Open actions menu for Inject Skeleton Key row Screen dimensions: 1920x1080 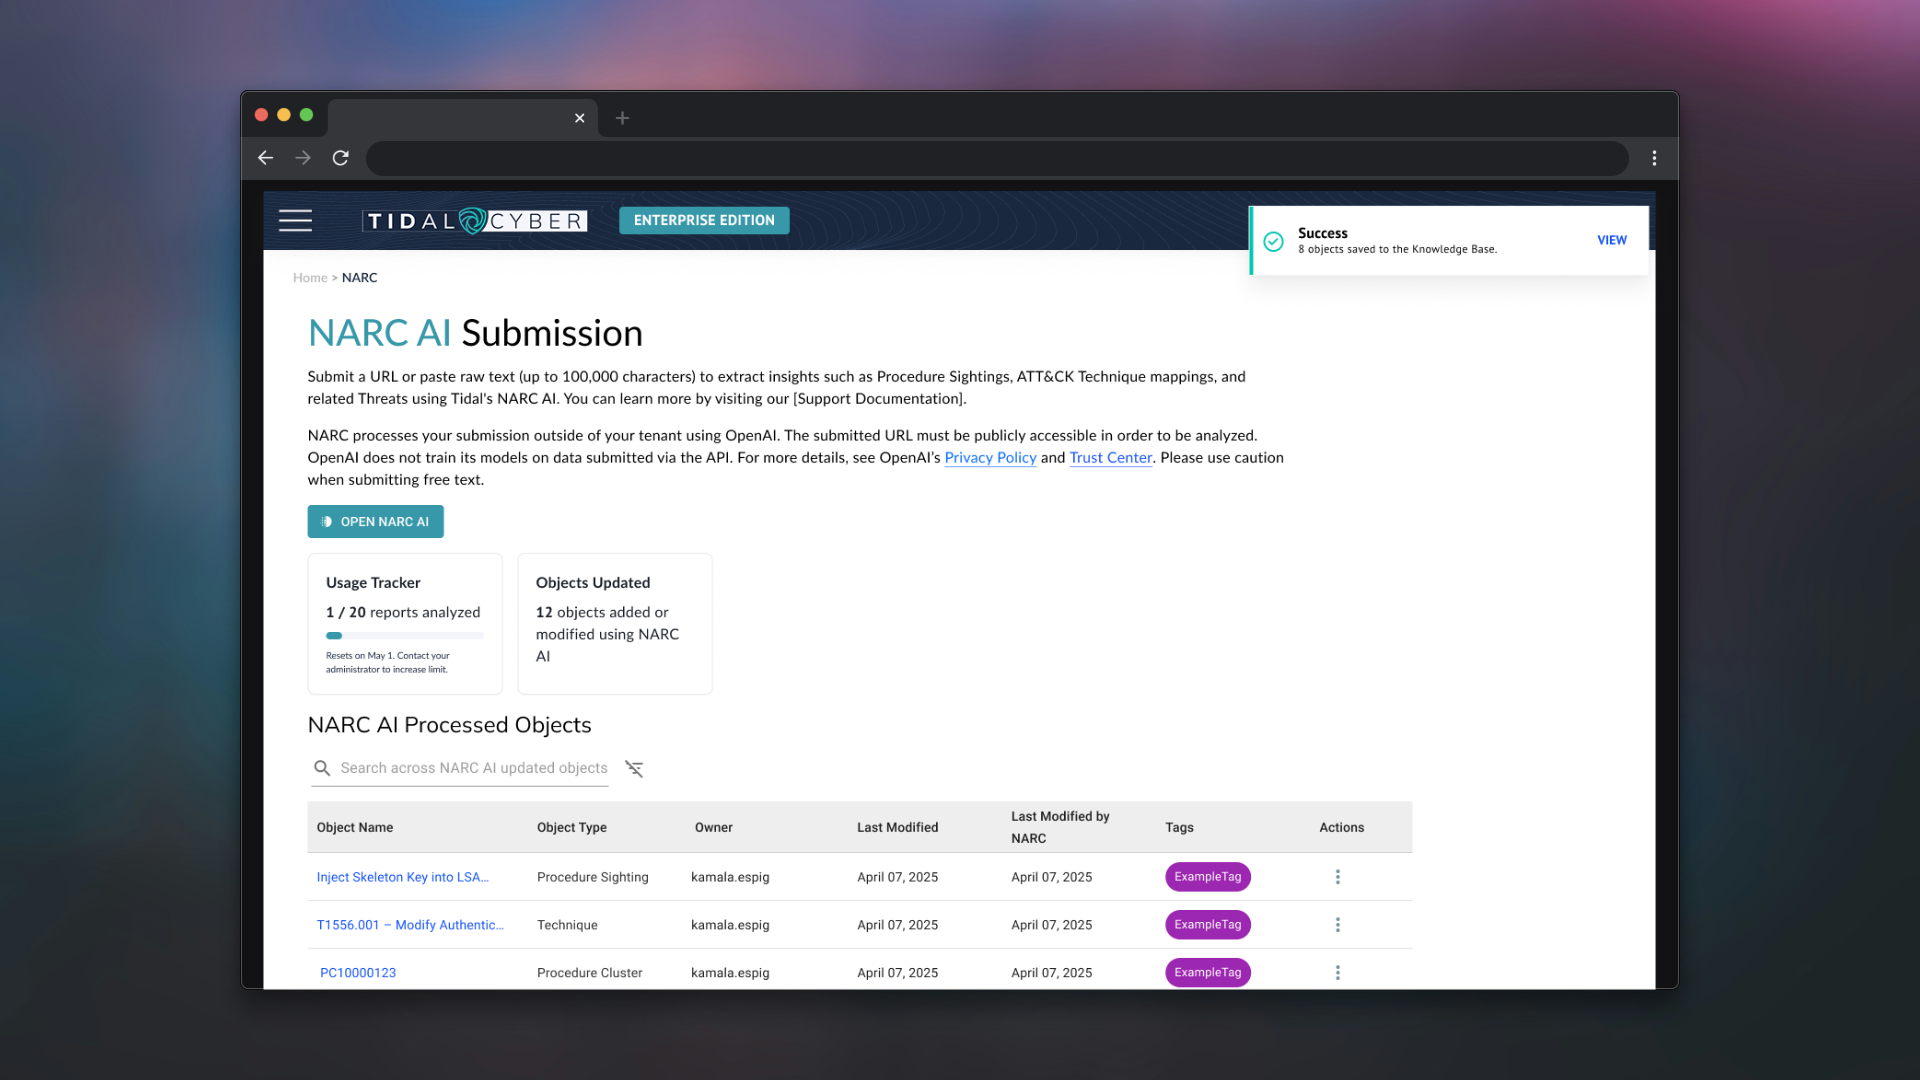coord(1337,877)
